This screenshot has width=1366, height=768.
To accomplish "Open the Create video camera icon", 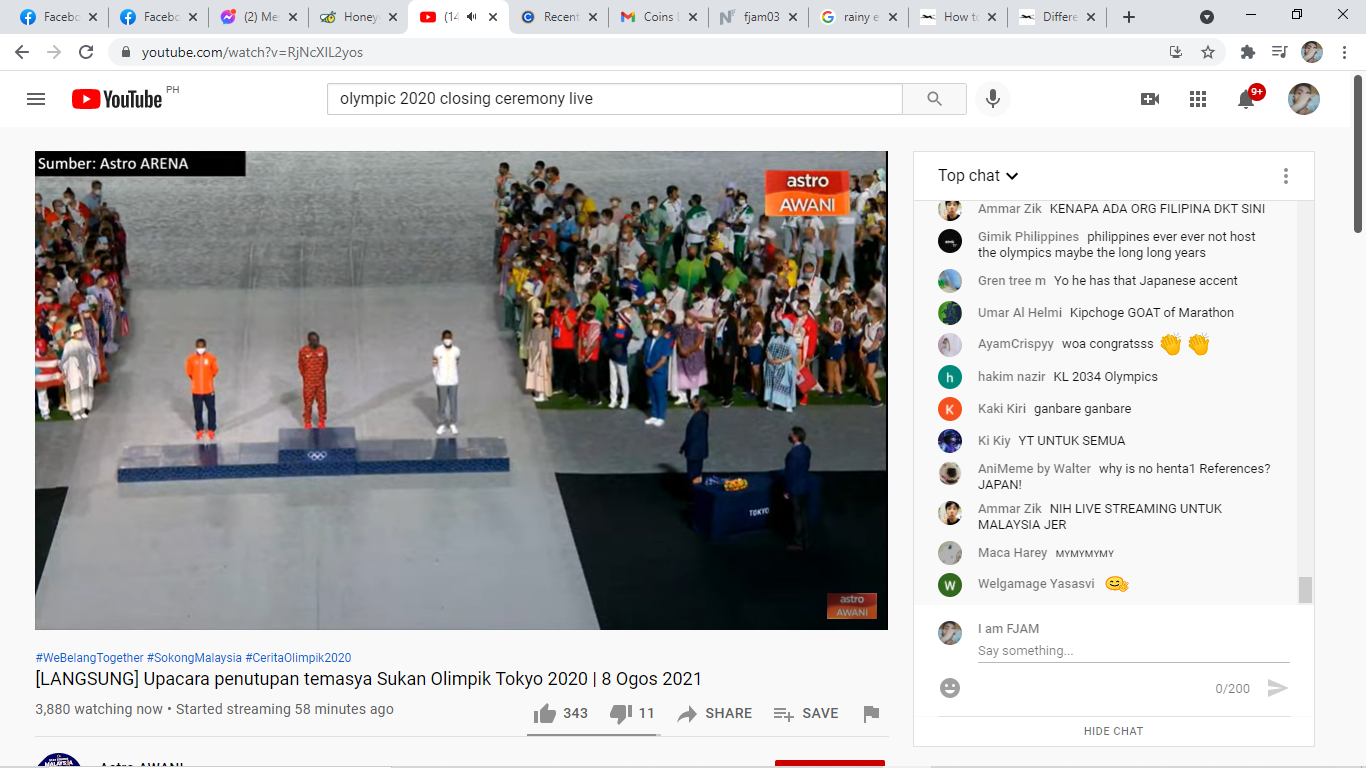I will point(1150,99).
